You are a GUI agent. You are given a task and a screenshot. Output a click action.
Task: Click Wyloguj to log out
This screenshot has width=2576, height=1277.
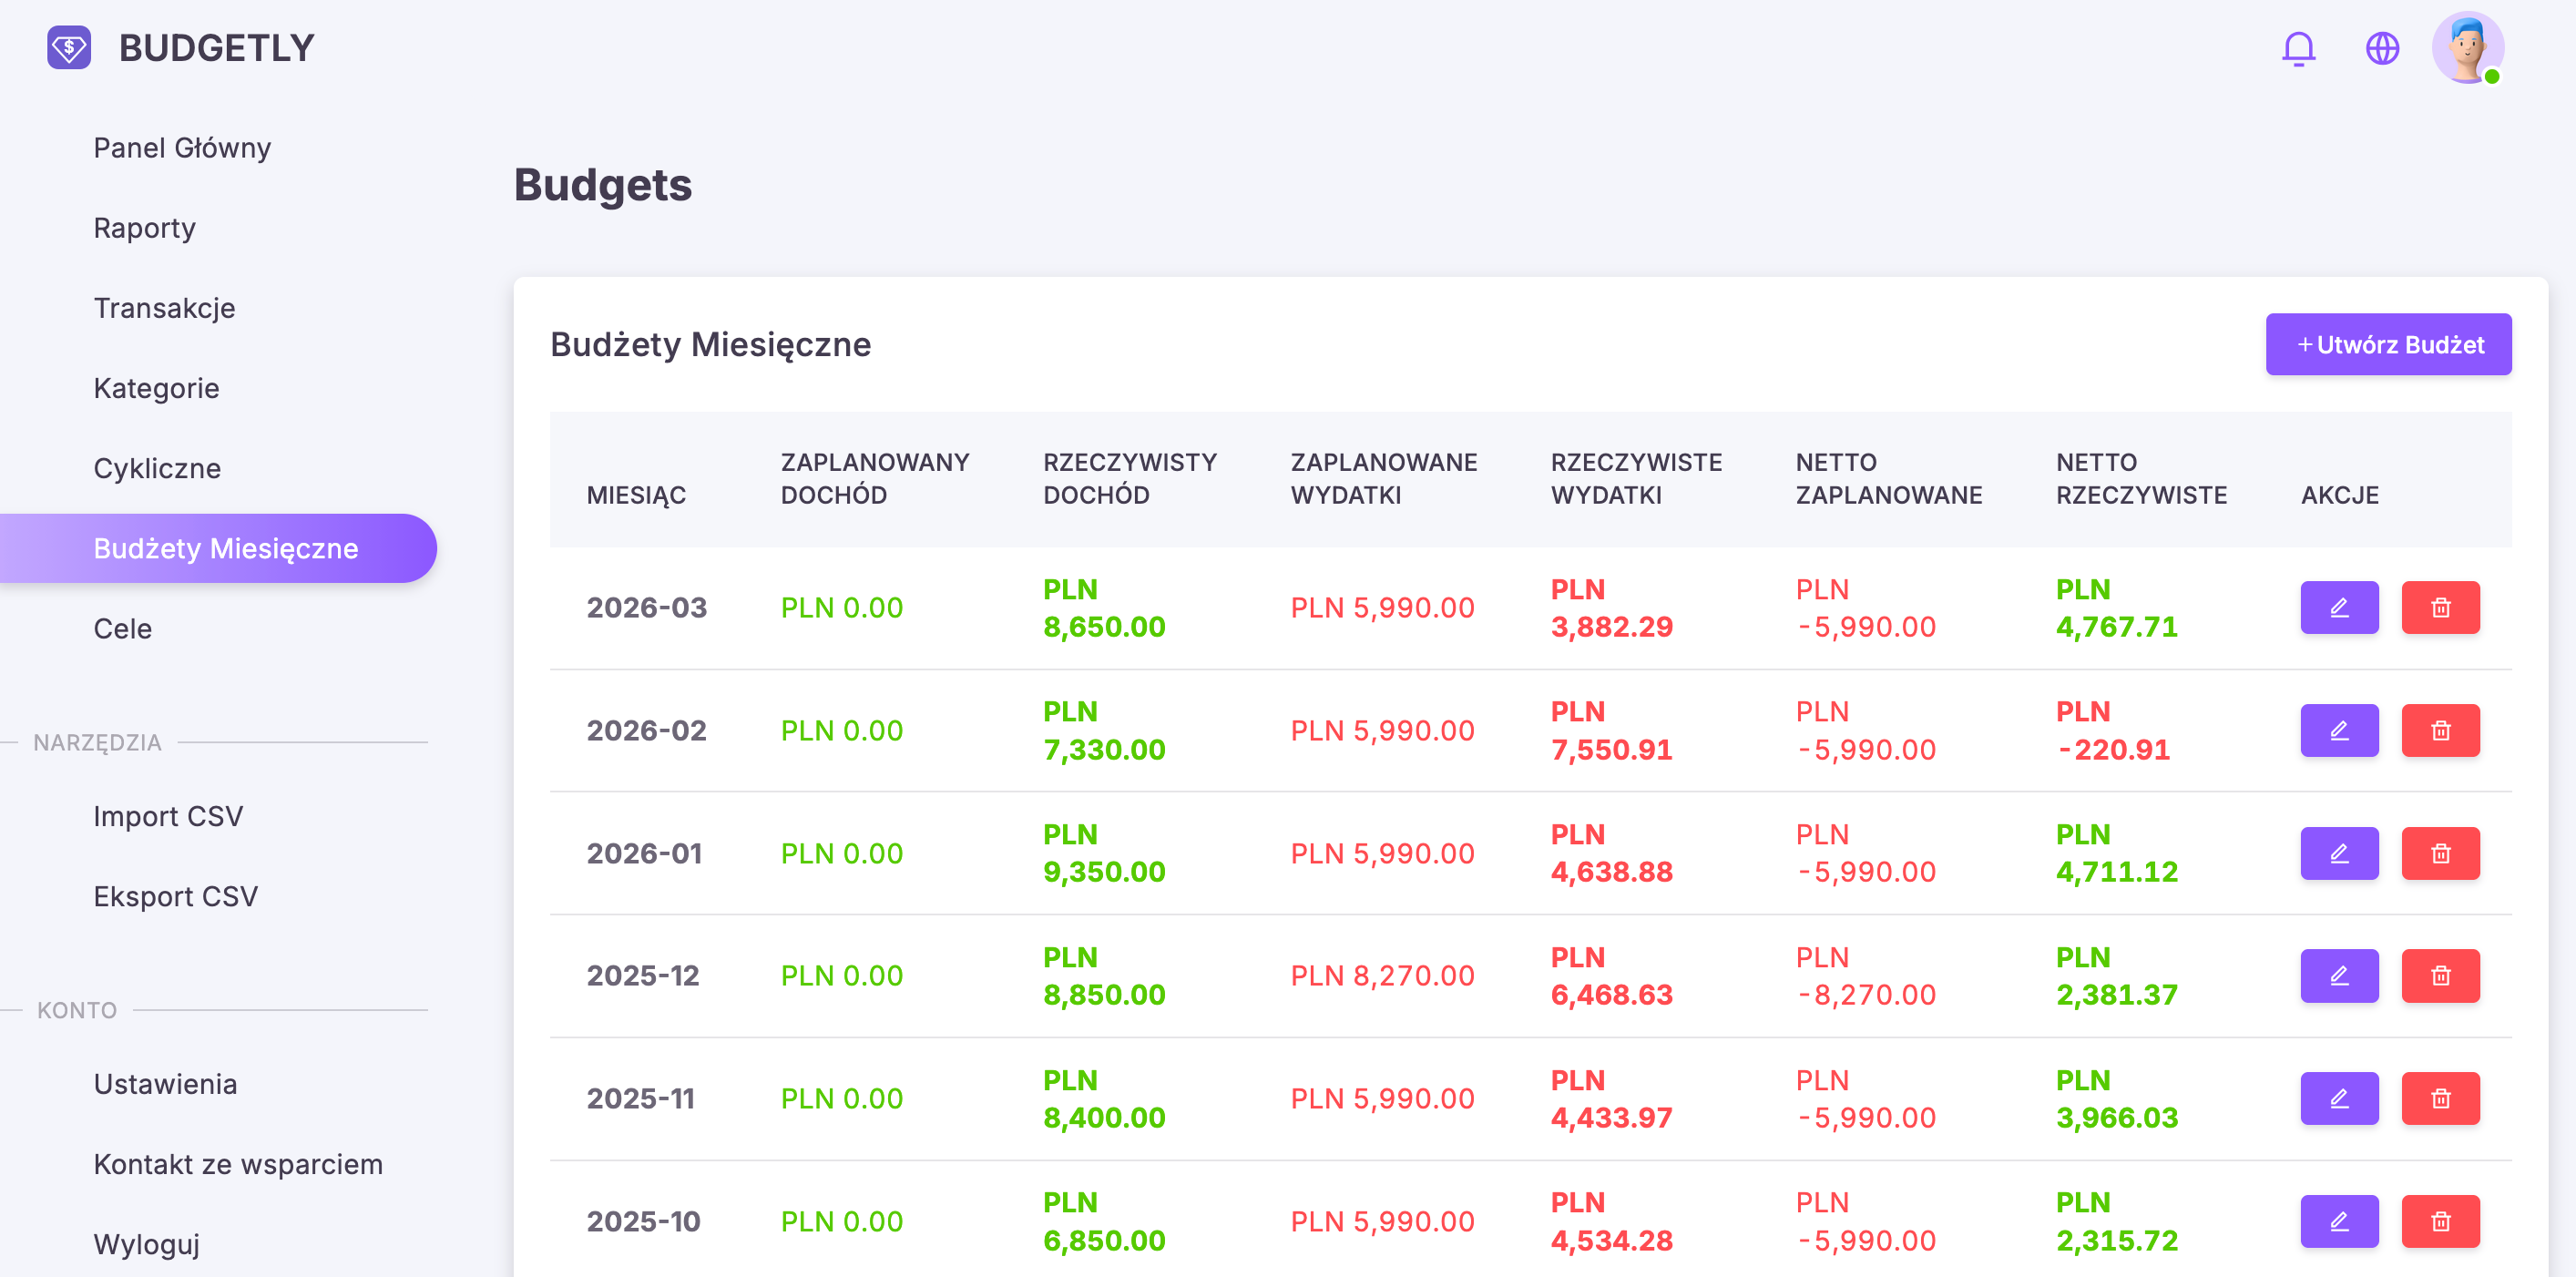pos(146,1244)
